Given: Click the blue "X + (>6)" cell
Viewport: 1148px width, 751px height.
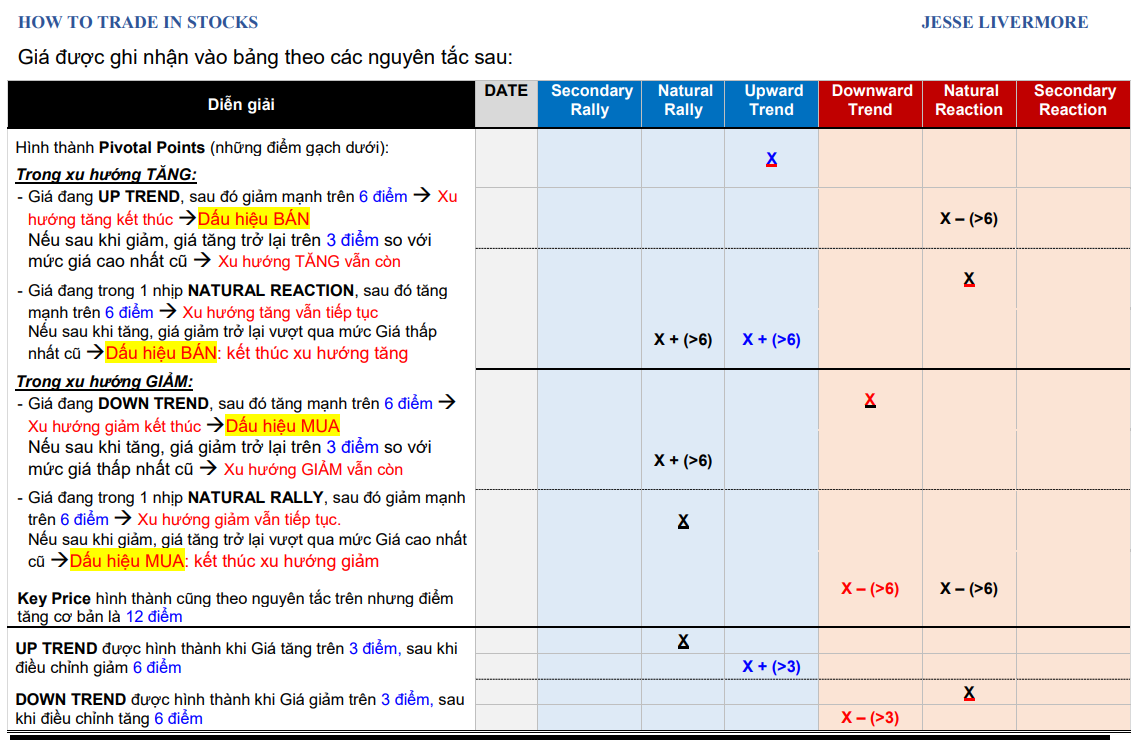Looking at the screenshot, I should click(x=772, y=340).
